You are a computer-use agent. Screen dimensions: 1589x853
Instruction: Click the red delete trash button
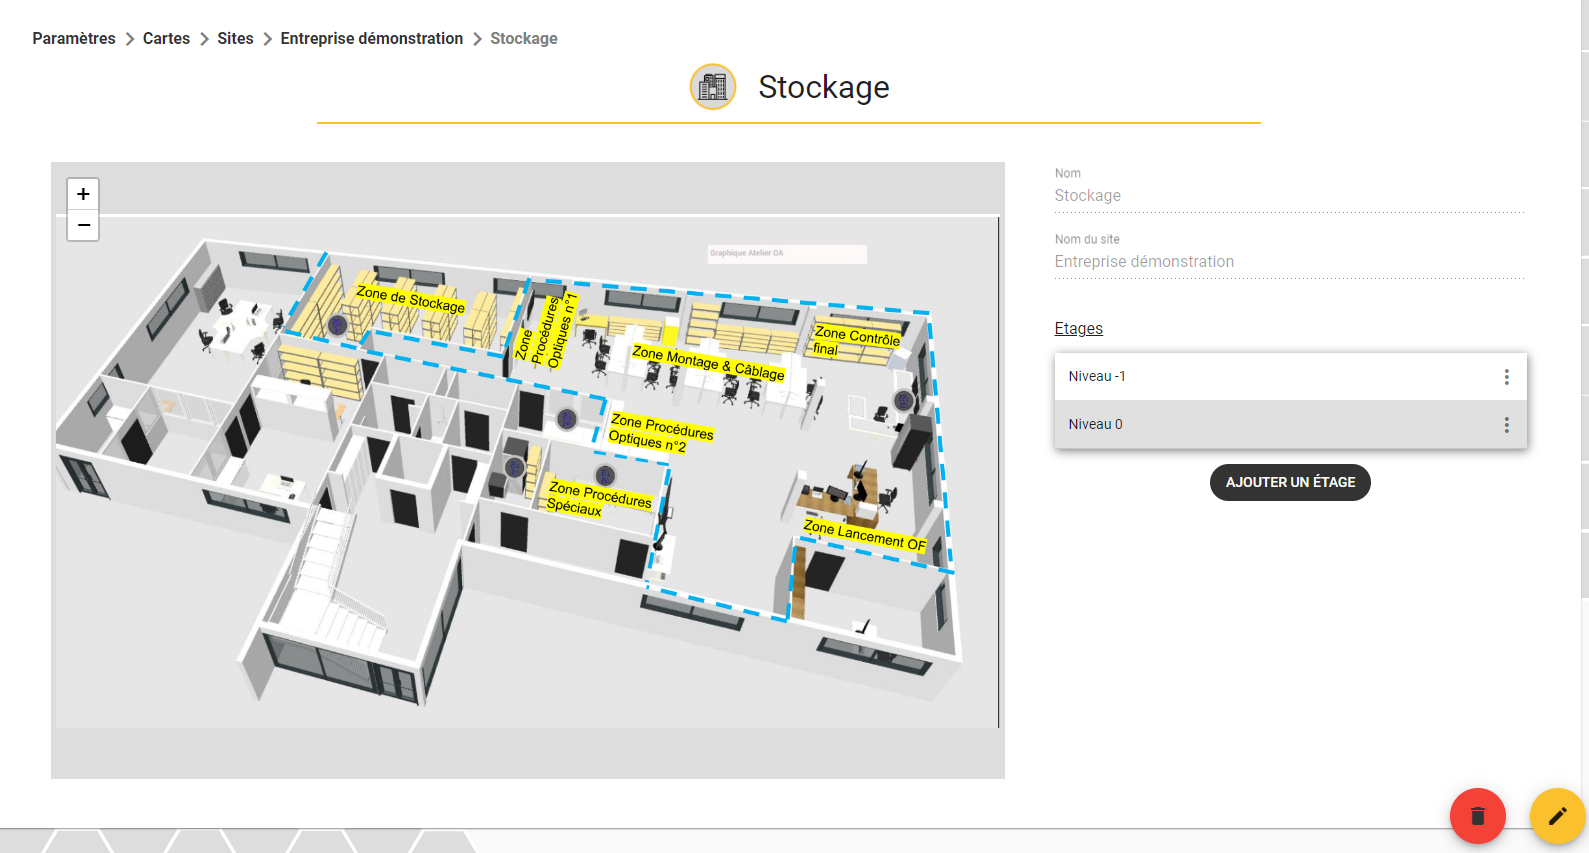point(1477,816)
